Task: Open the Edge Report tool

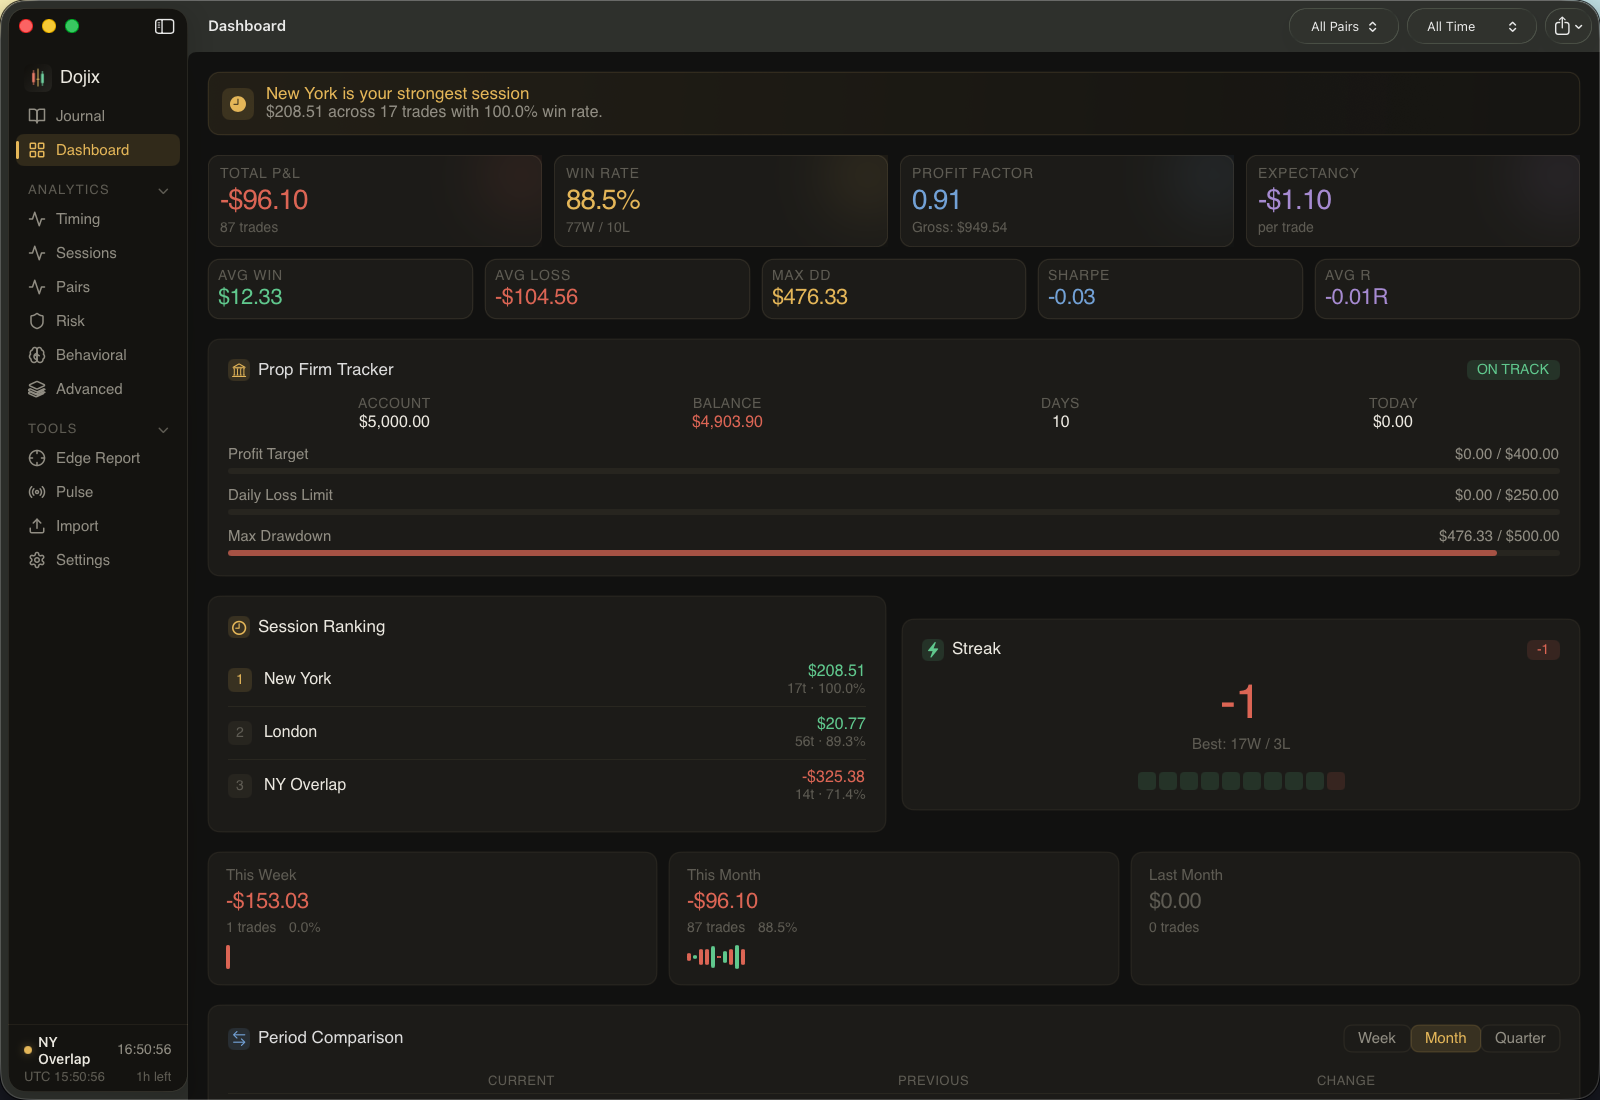Action: [x=98, y=458]
